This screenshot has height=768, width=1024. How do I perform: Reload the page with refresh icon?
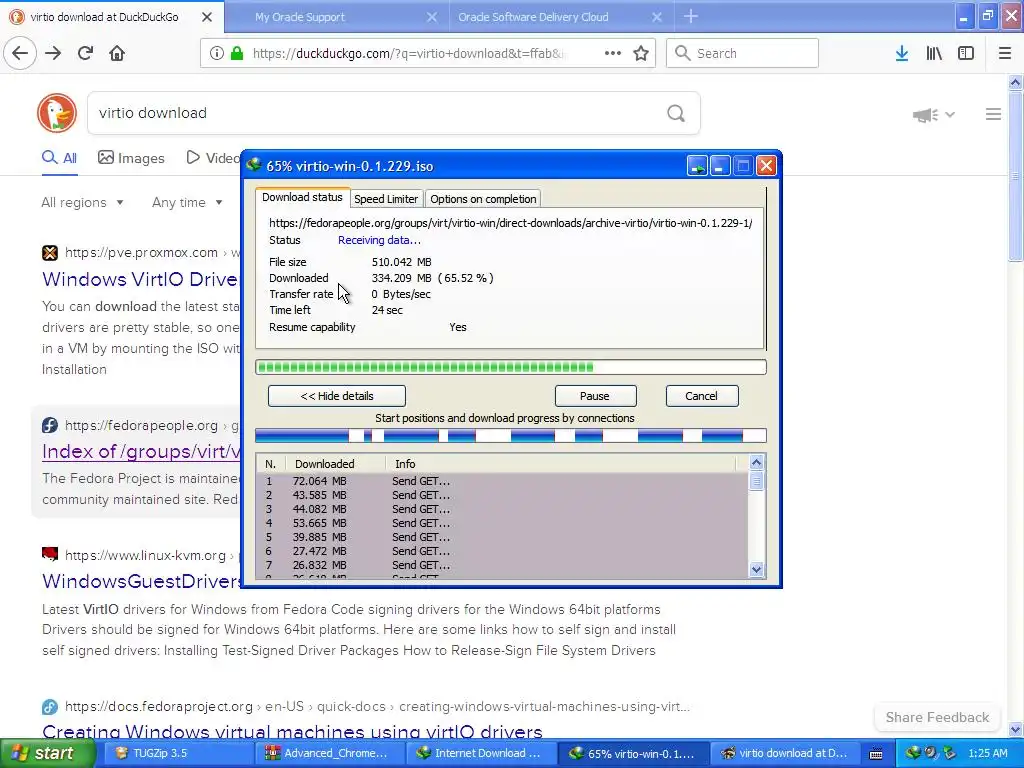click(x=85, y=53)
